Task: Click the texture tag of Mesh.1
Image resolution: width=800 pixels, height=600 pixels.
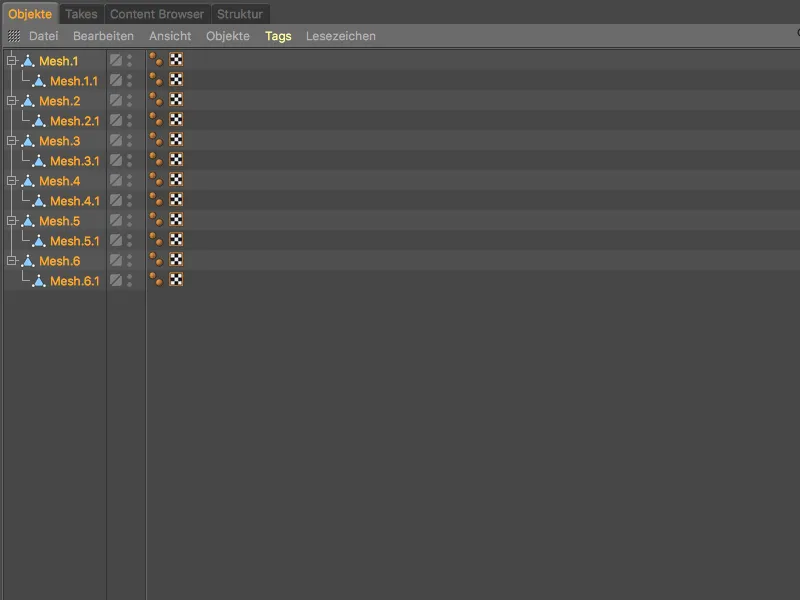Action: tap(176, 60)
